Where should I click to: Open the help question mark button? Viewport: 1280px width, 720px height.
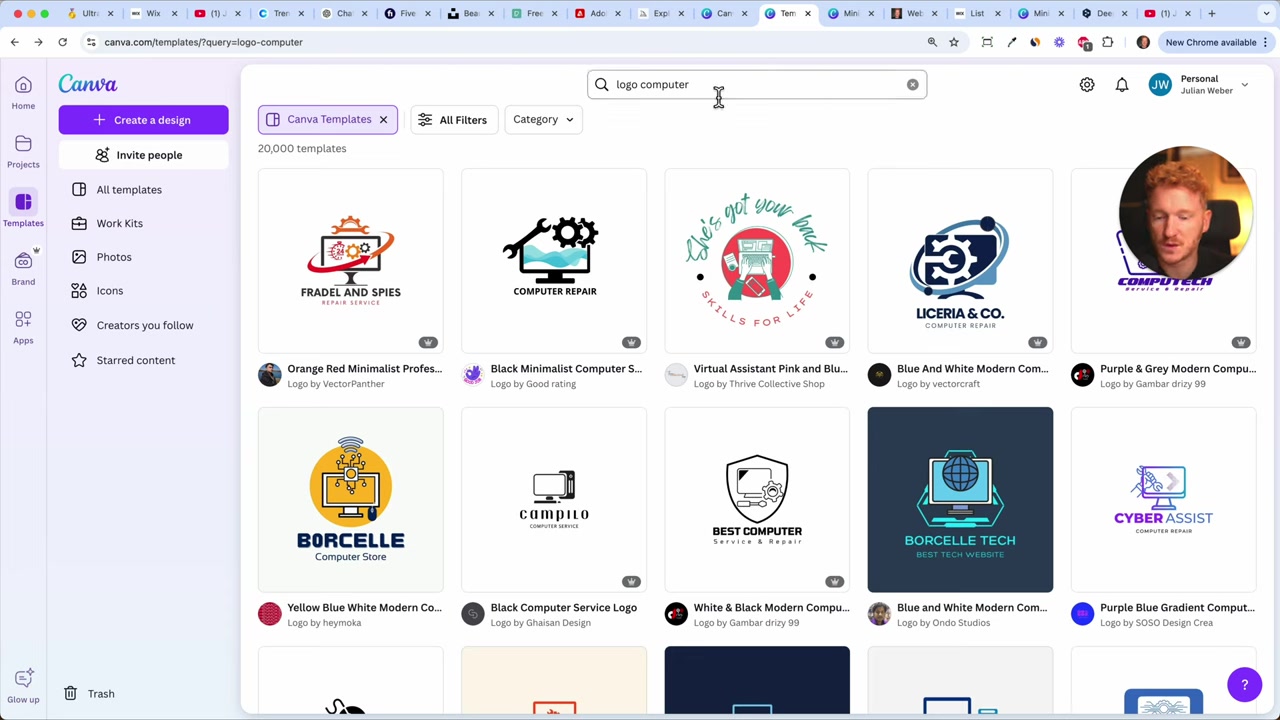pyautogui.click(x=1245, y=685)
